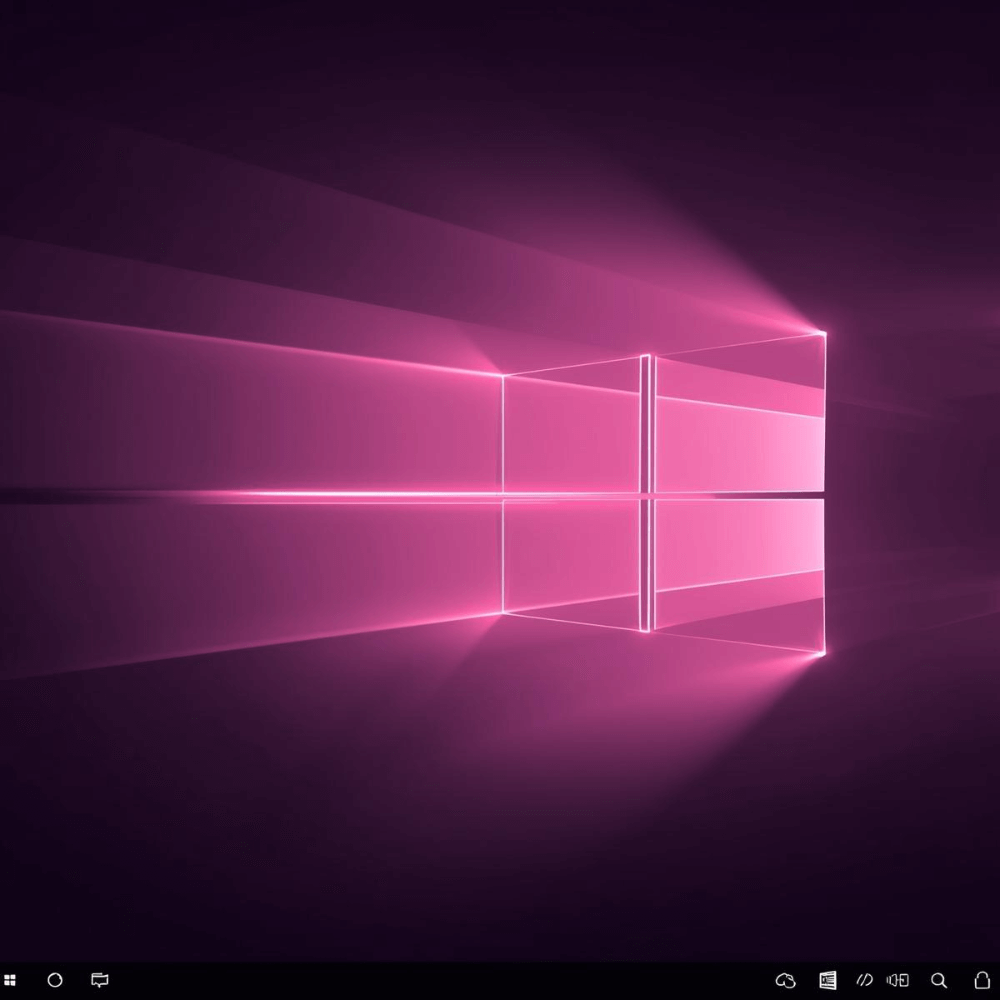The height and width of the screenshot is (1000, 1000).
Task: Open the speaker device tray icon
Action: pyautogui.click(x=898, y=980)
